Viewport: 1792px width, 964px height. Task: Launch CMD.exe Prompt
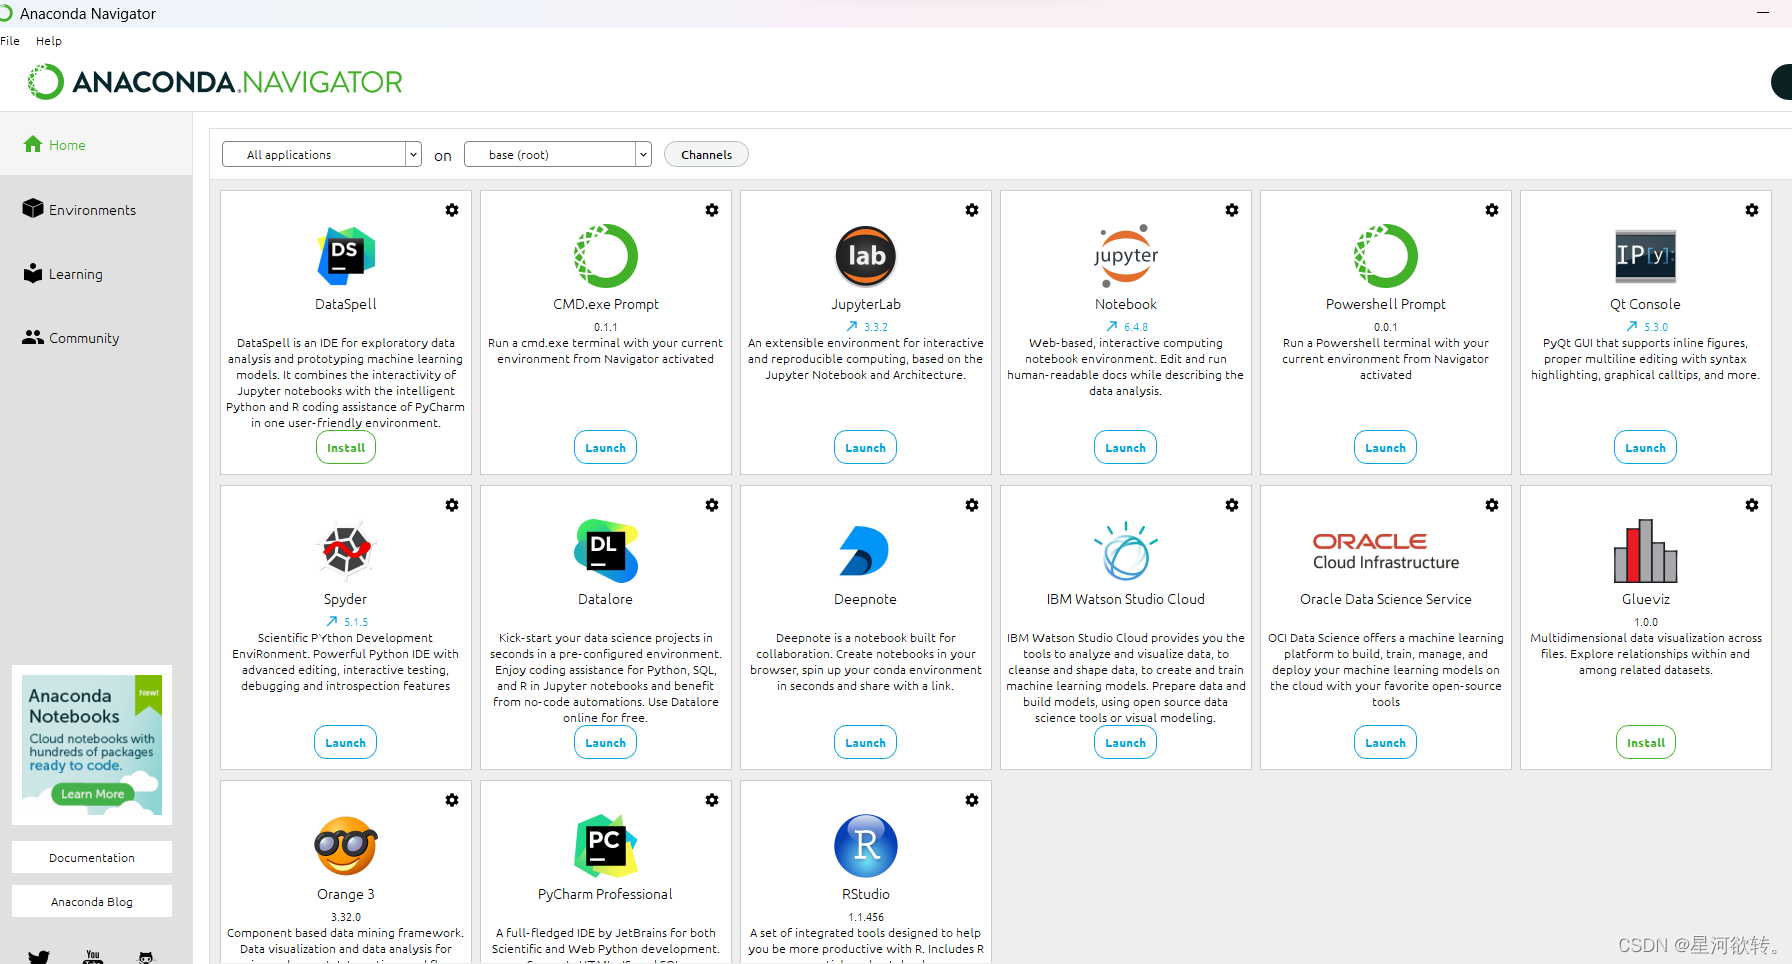click(606, 447)
